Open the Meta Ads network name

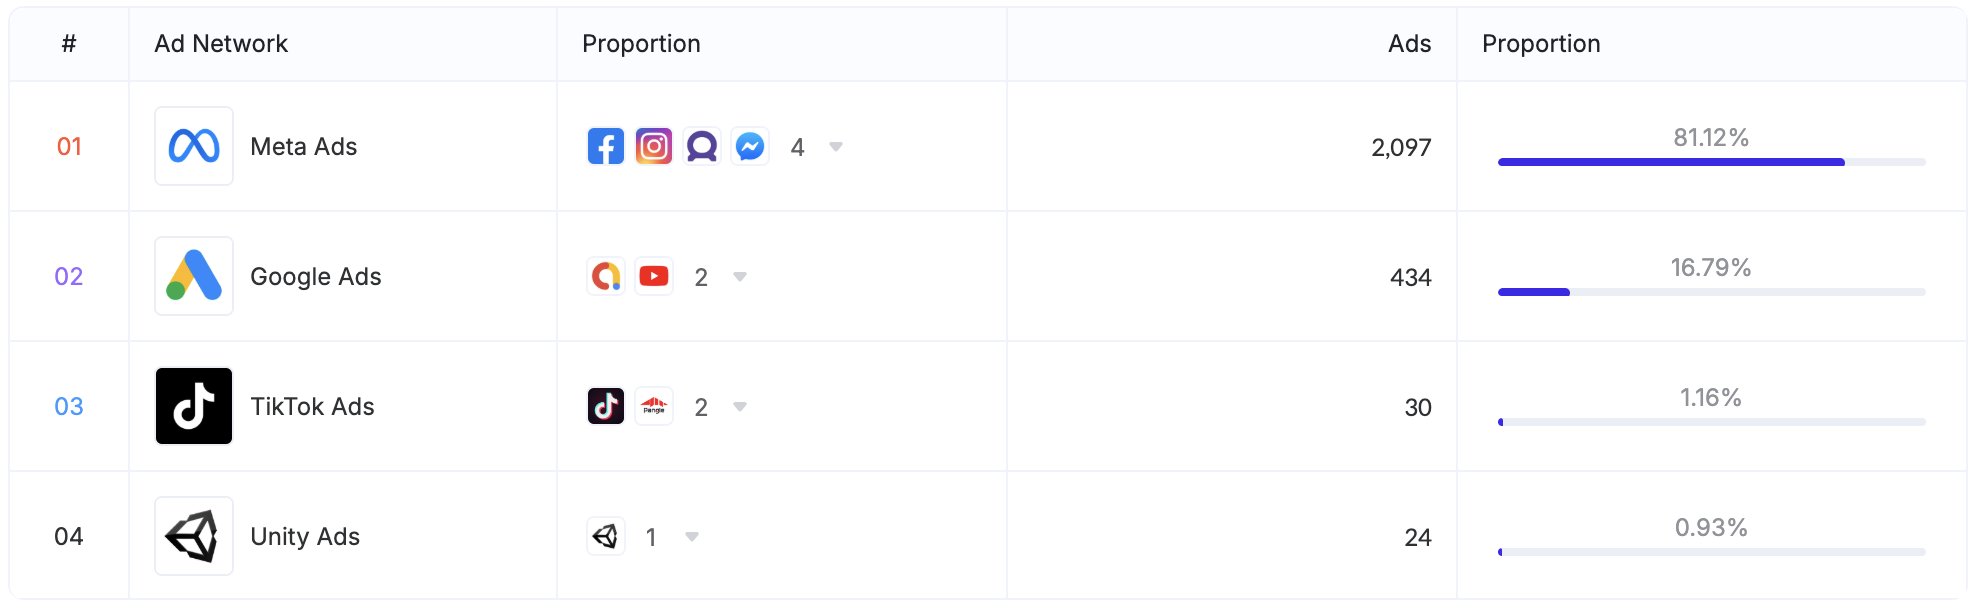pos(304,146)
